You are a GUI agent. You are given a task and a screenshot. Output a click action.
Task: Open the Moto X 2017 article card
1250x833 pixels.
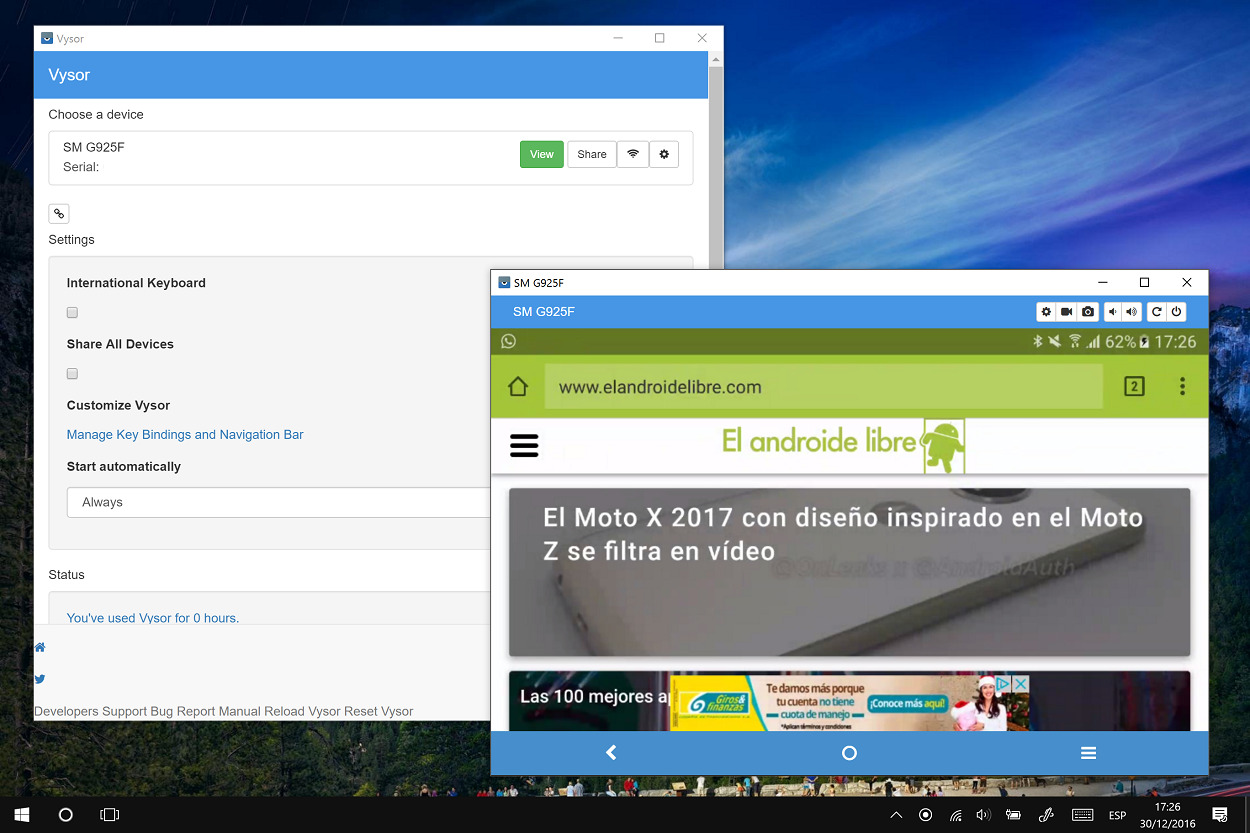(849, 572)
